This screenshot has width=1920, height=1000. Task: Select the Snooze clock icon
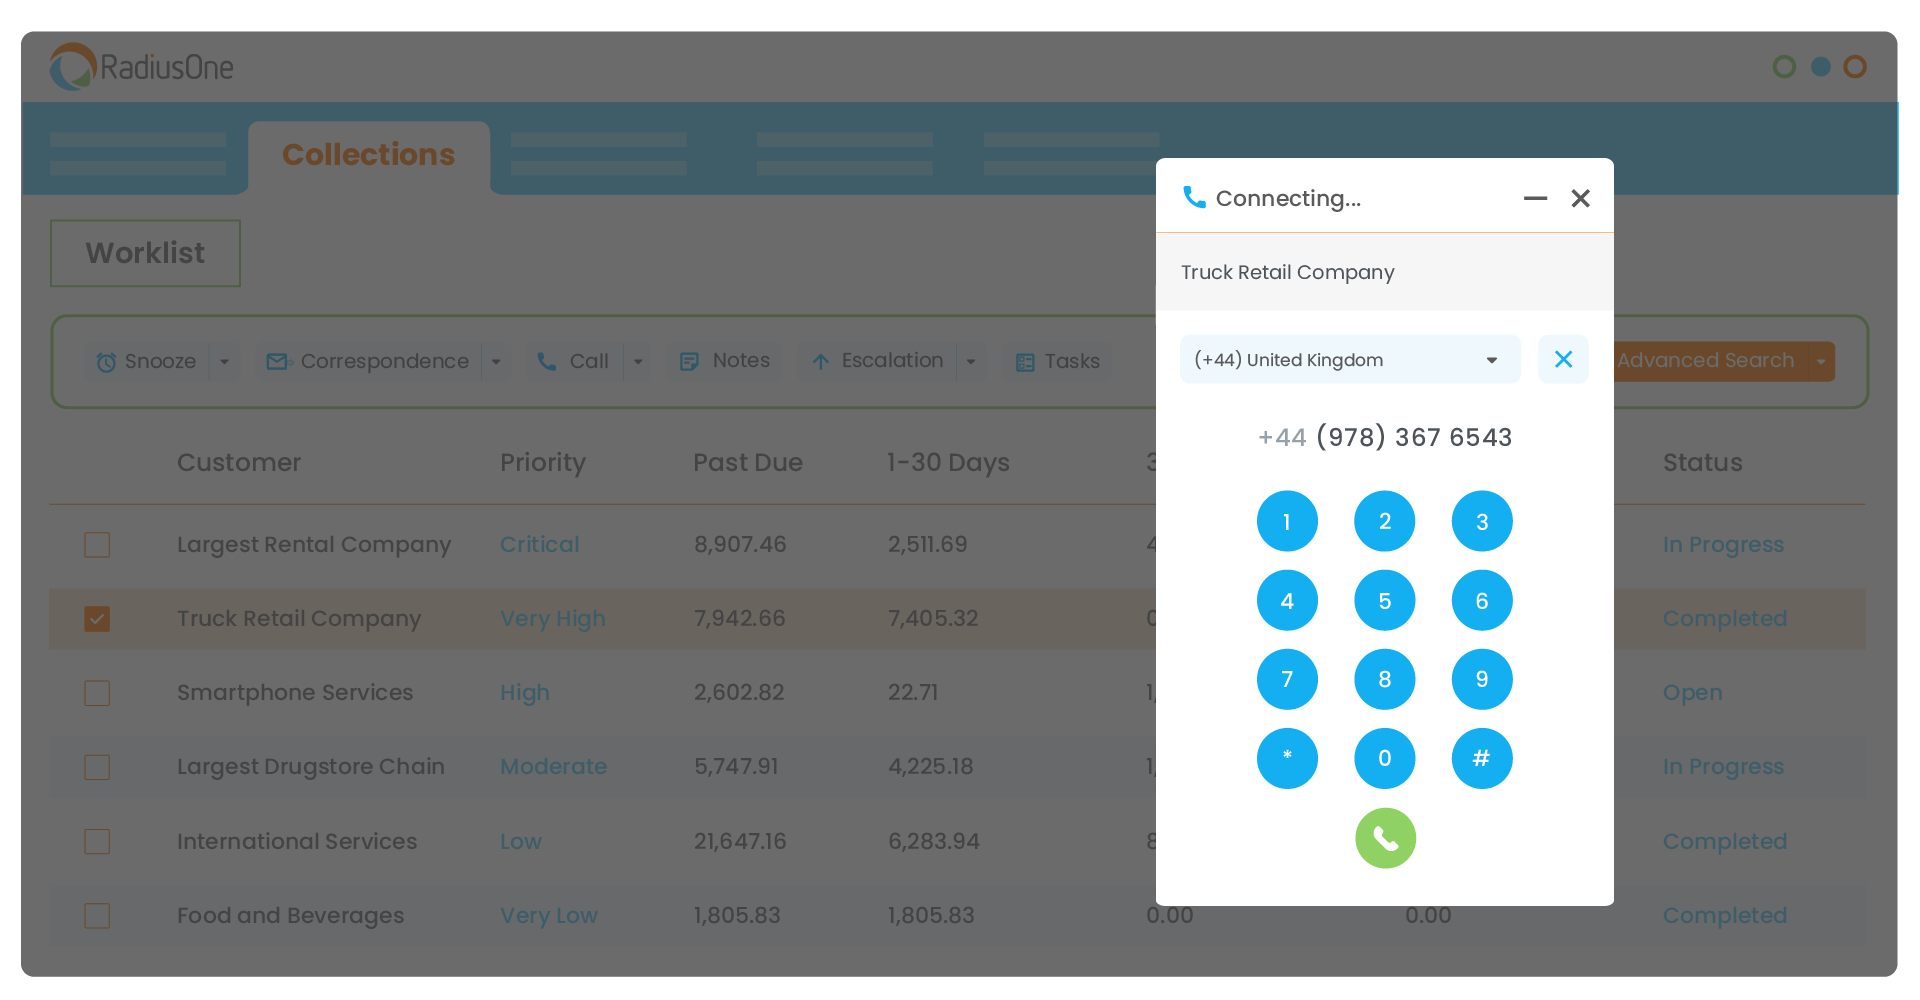pos(107,361)
